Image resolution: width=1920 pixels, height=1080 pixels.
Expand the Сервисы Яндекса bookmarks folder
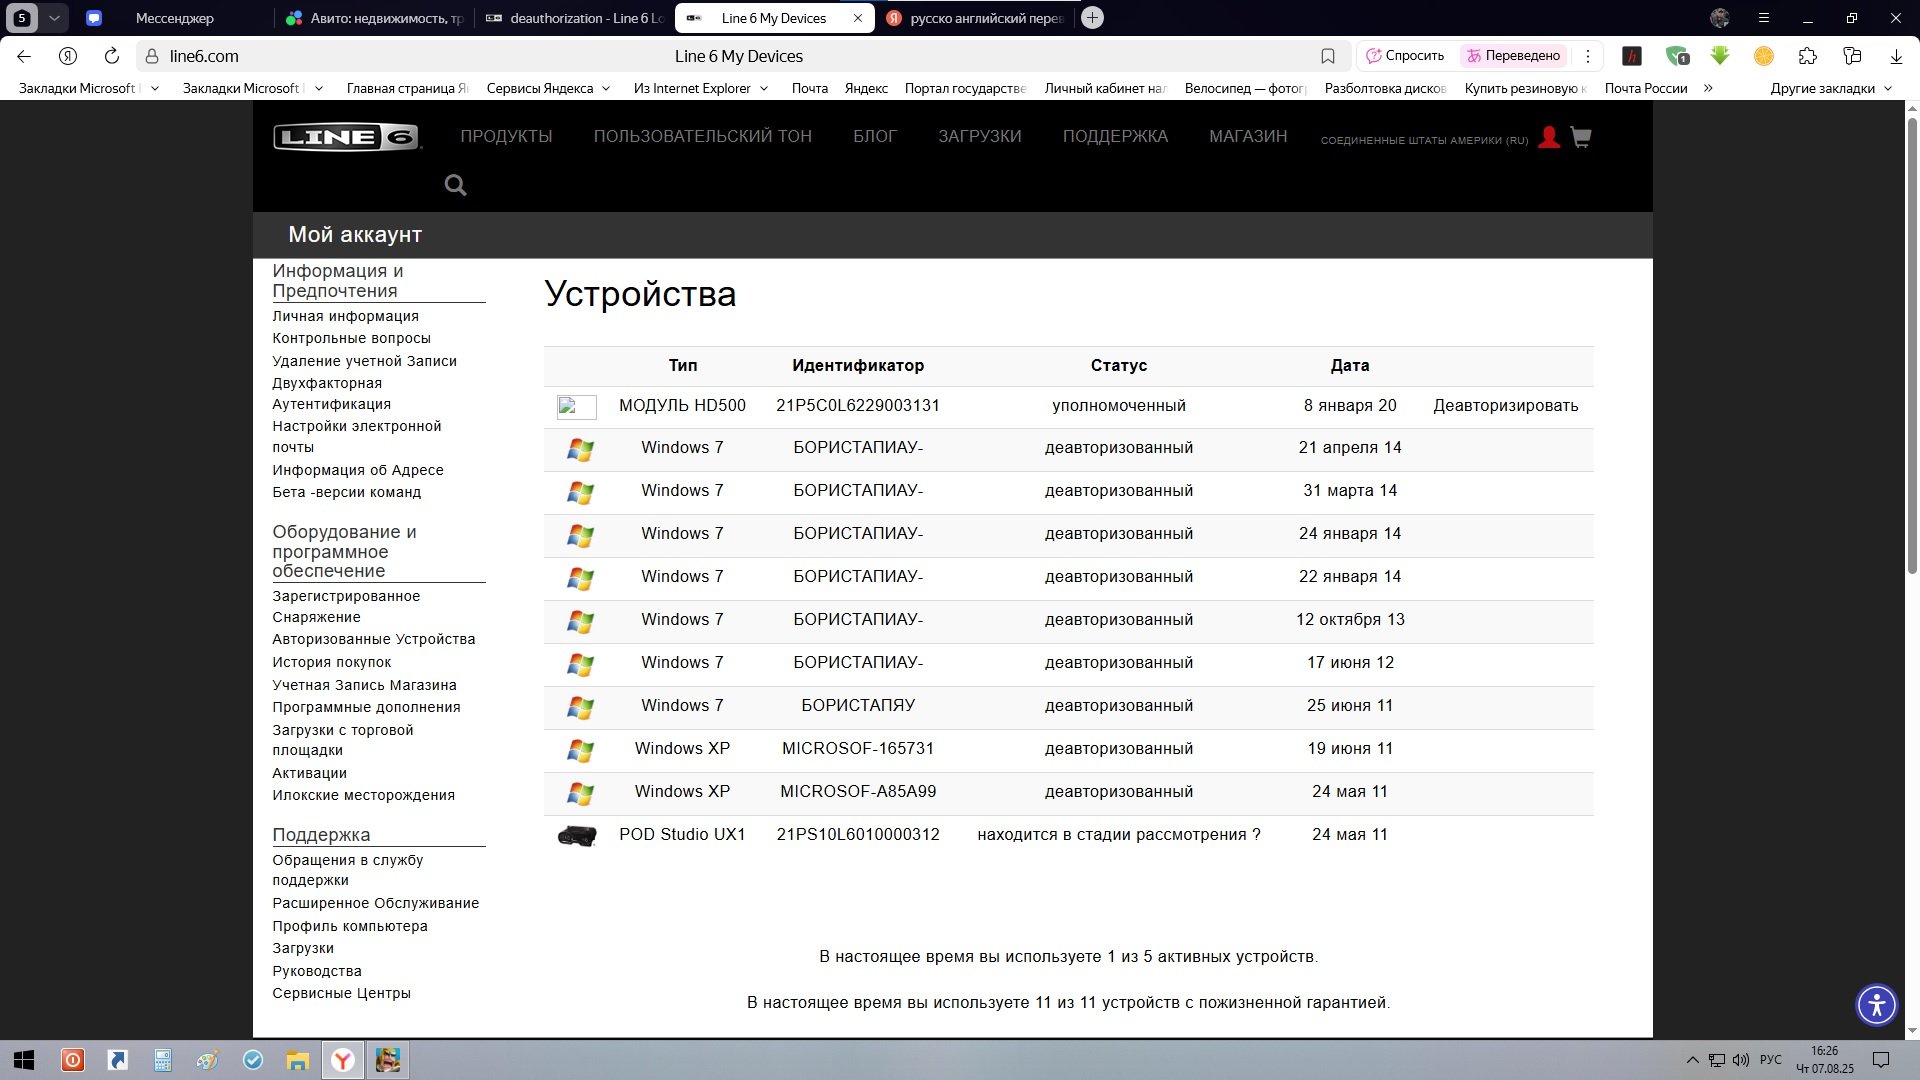(548, 88)
